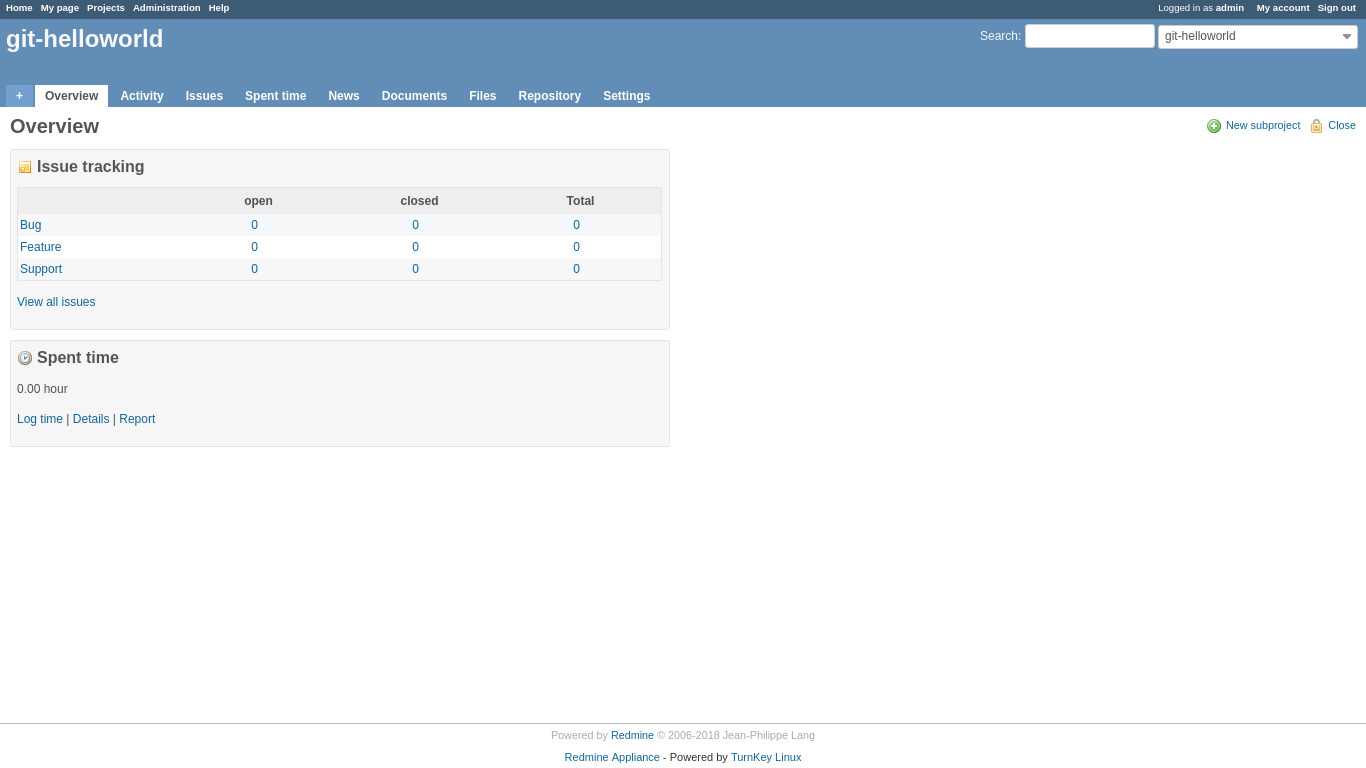
Task: Click Sign out in the top bar
Action: 1336,8
